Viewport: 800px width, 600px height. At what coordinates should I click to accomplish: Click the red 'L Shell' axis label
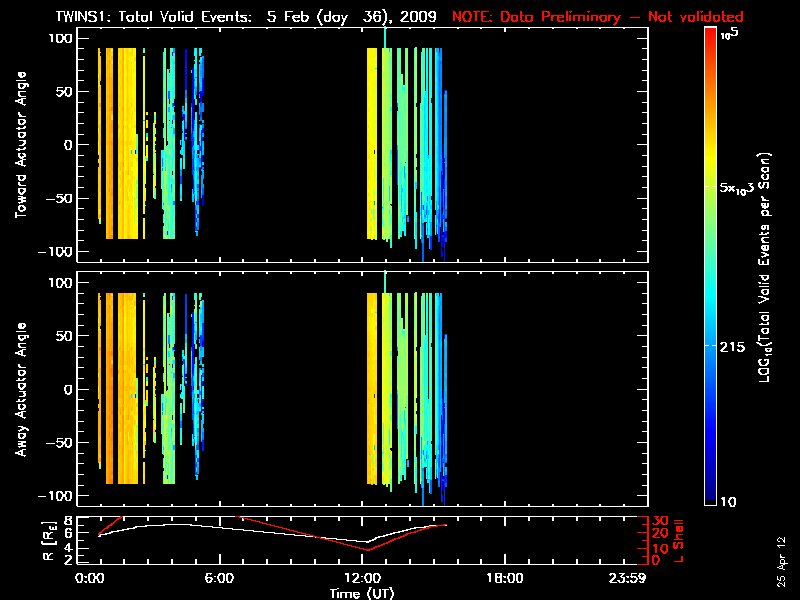pyautogui.click(x=679, y=540)
